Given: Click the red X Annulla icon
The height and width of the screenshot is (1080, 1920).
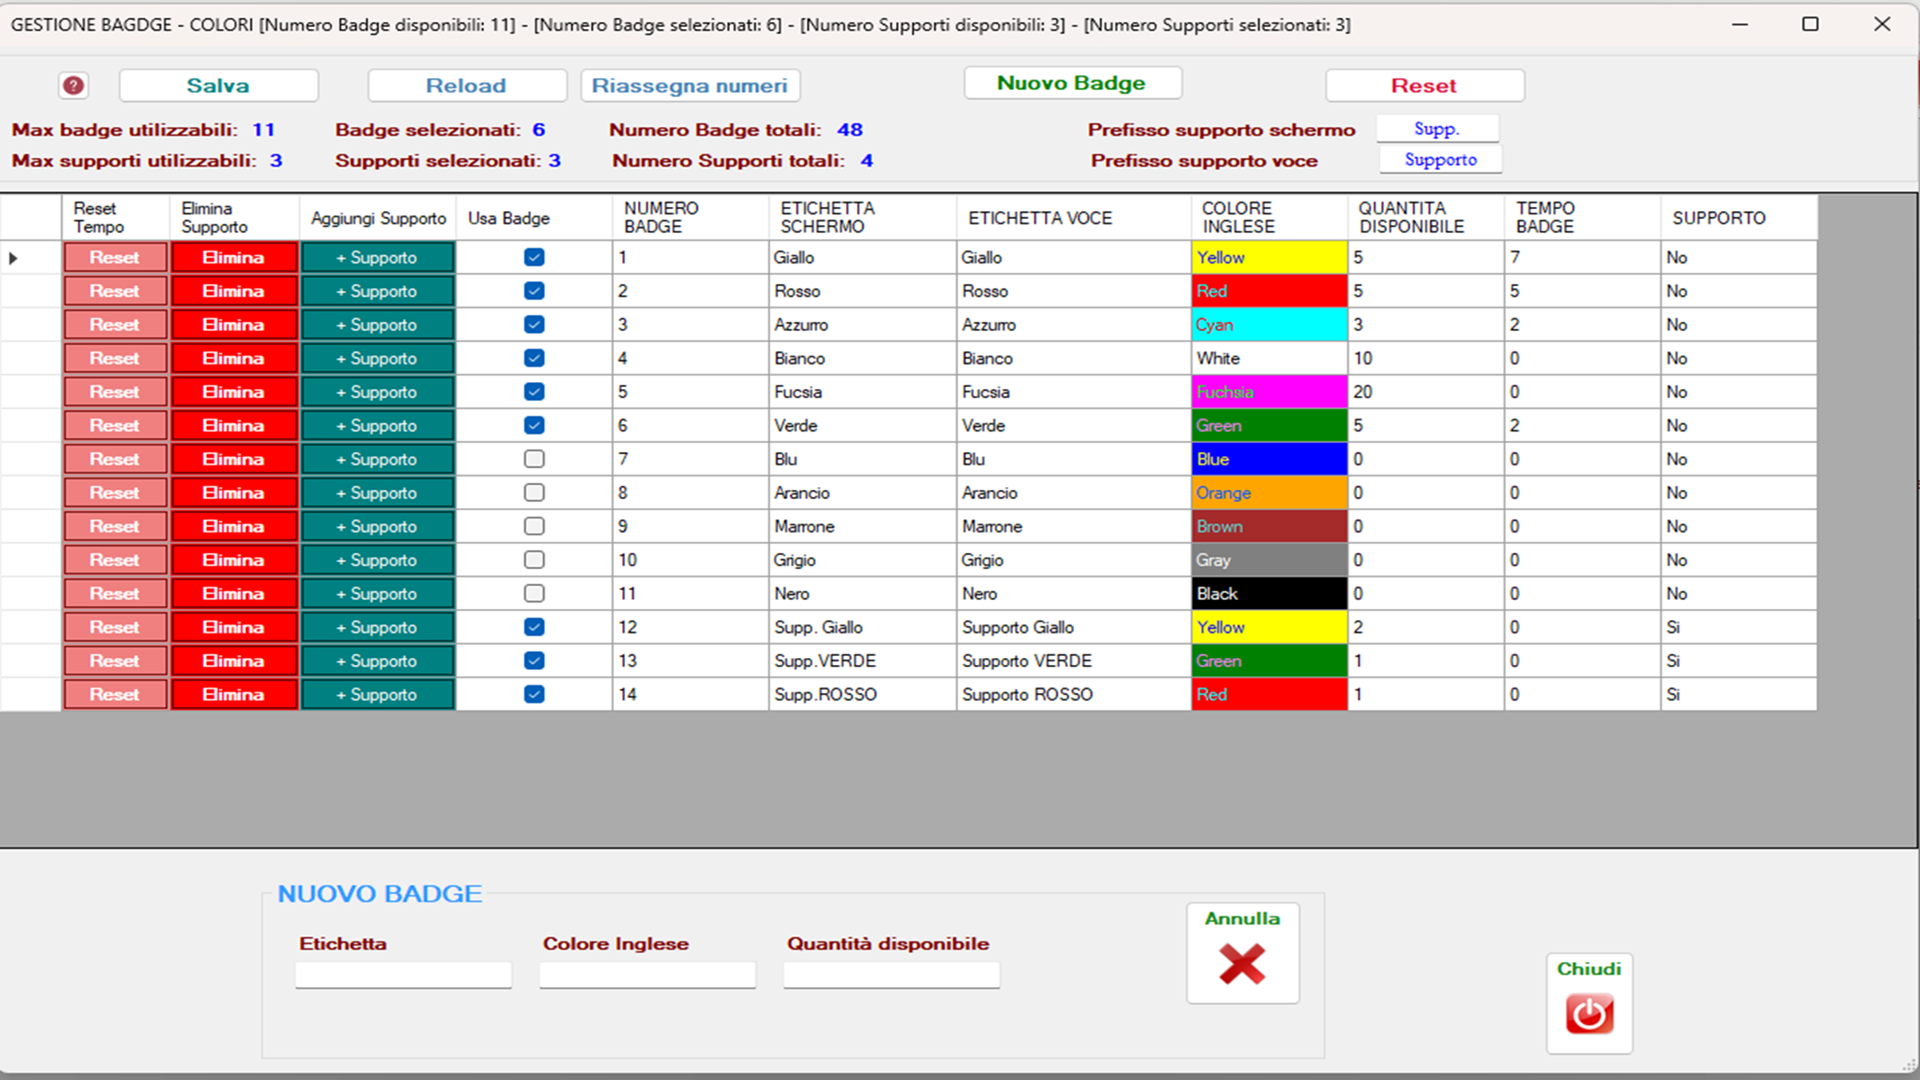Looking at the screenshot, I should (1242, 965).
